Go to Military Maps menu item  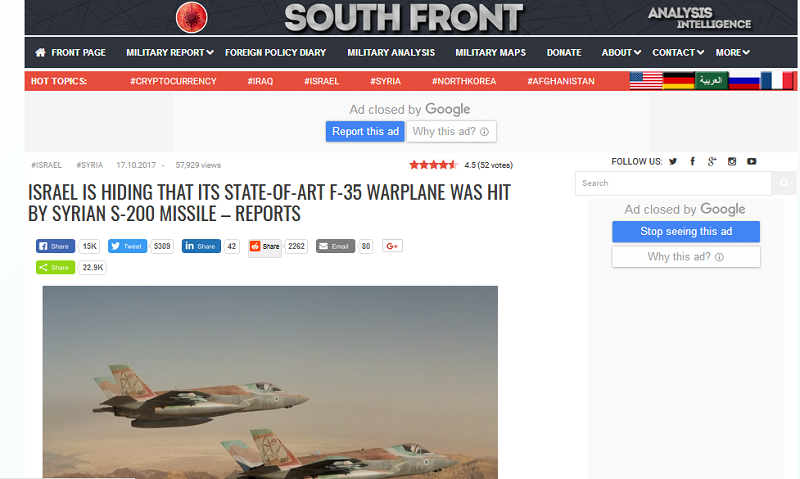point(490,53)
